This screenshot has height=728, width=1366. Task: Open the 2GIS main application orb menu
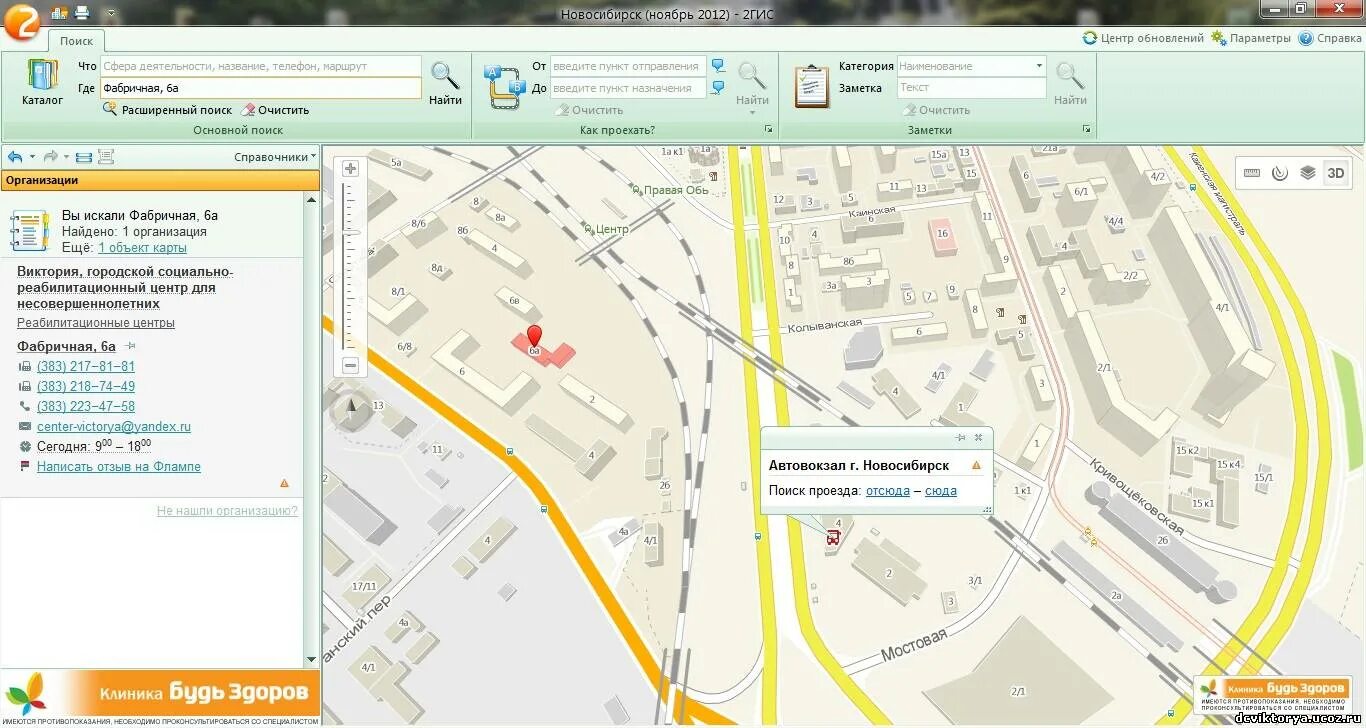20,21
